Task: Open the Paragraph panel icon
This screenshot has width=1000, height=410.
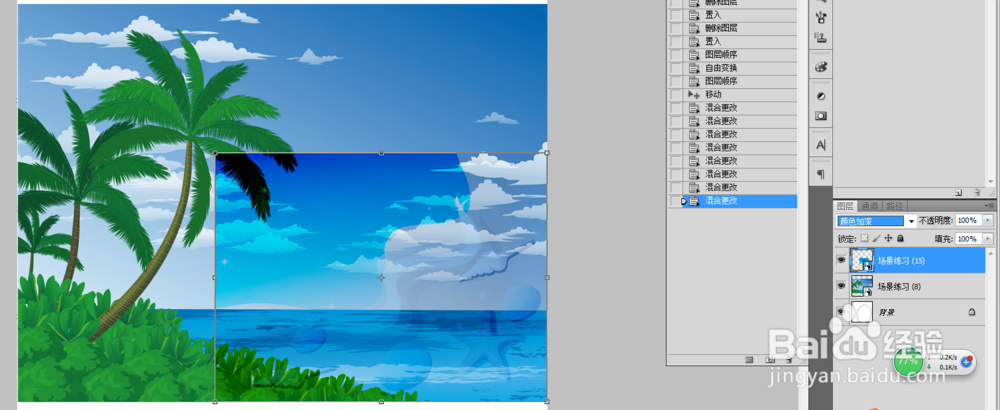Action: (821, 174)
